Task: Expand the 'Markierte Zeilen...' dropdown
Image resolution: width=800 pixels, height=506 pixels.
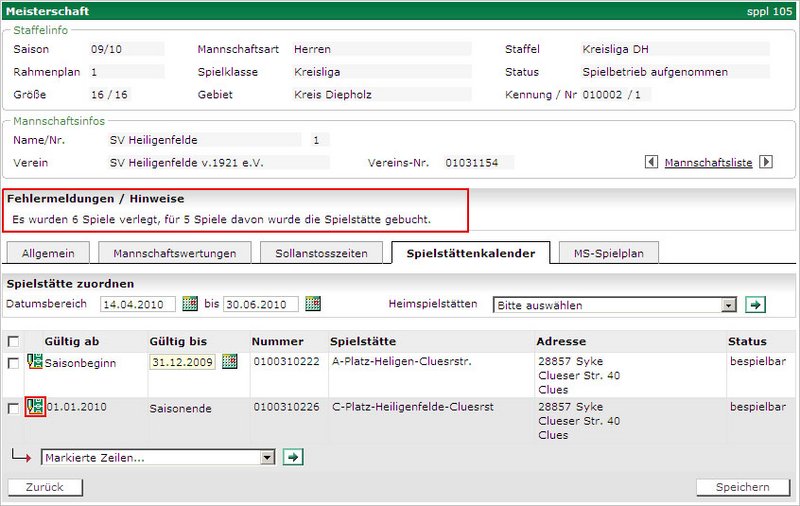Action: (157, 457)
